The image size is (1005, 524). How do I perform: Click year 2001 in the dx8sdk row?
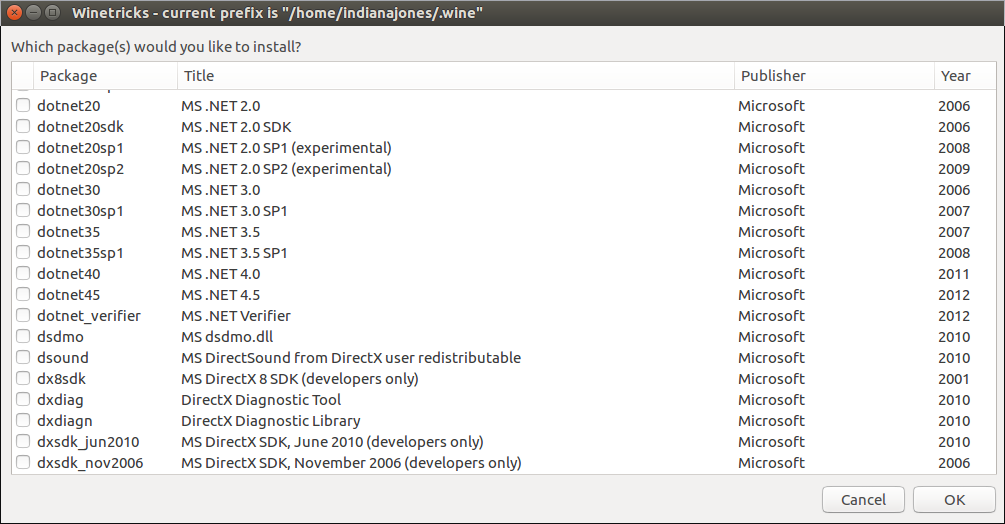(x=954, y=379)
